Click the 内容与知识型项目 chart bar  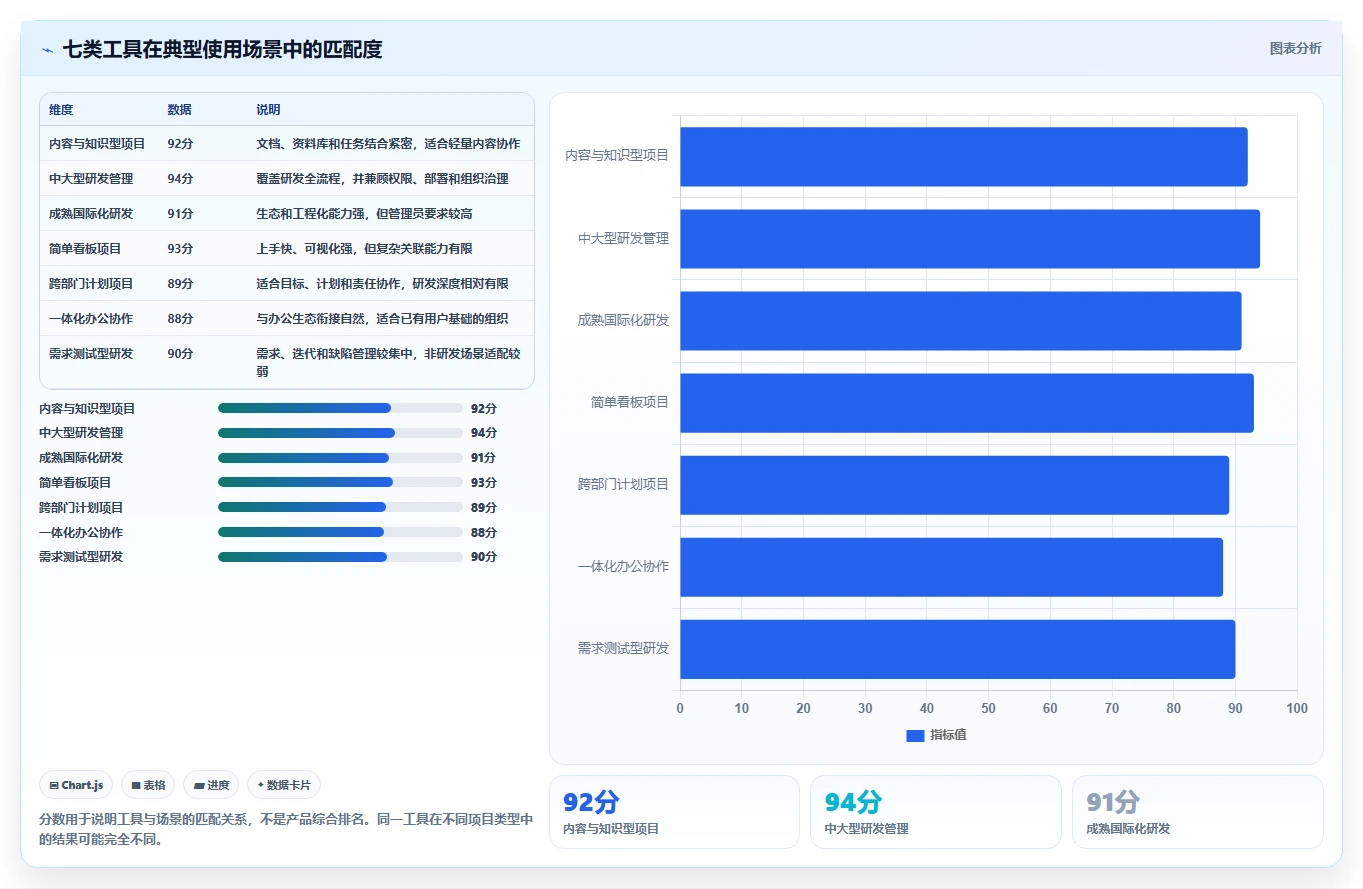click(x=964, y=156)
